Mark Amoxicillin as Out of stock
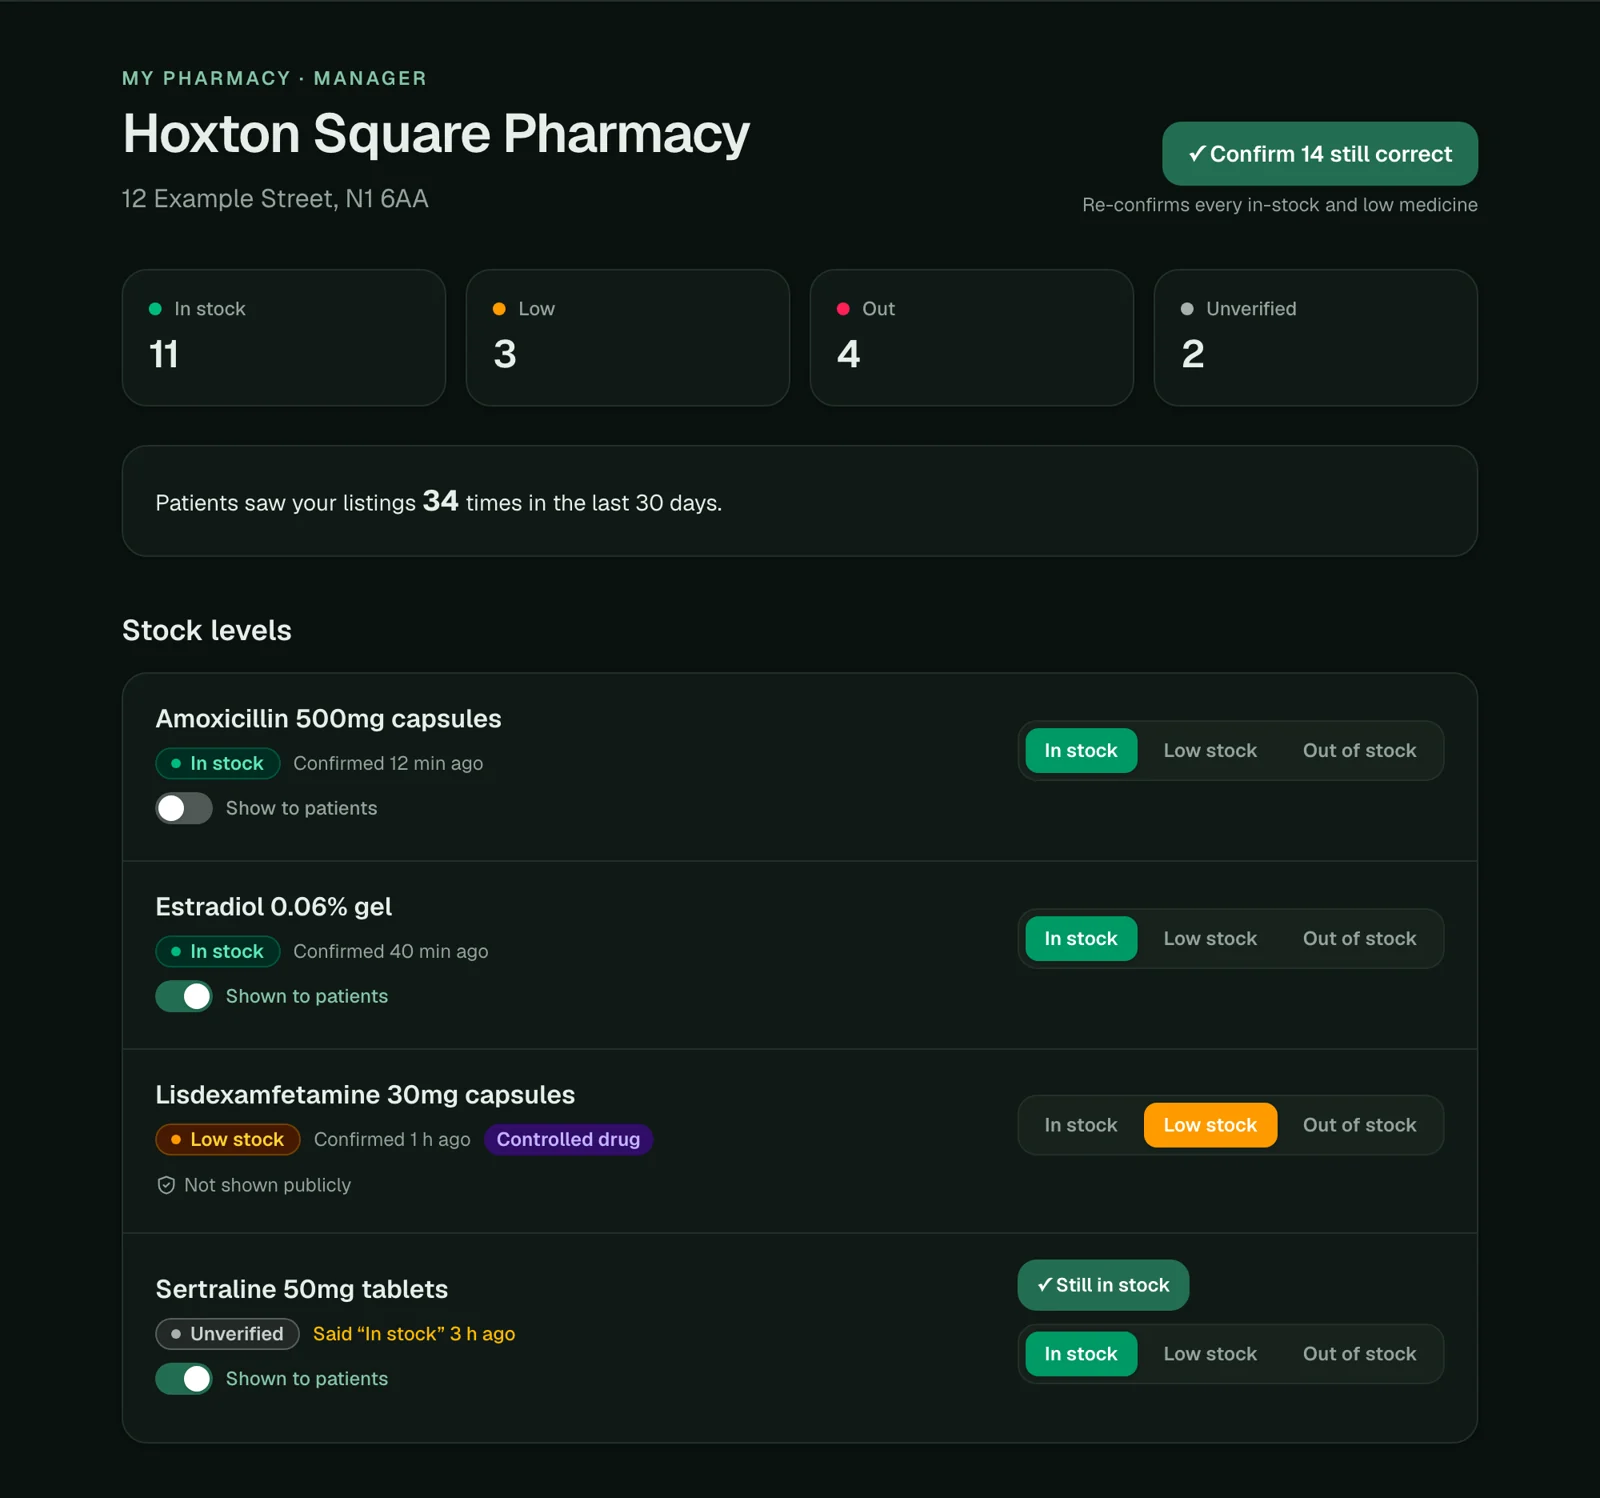 pyautogui.click(x=1359, y=751)
